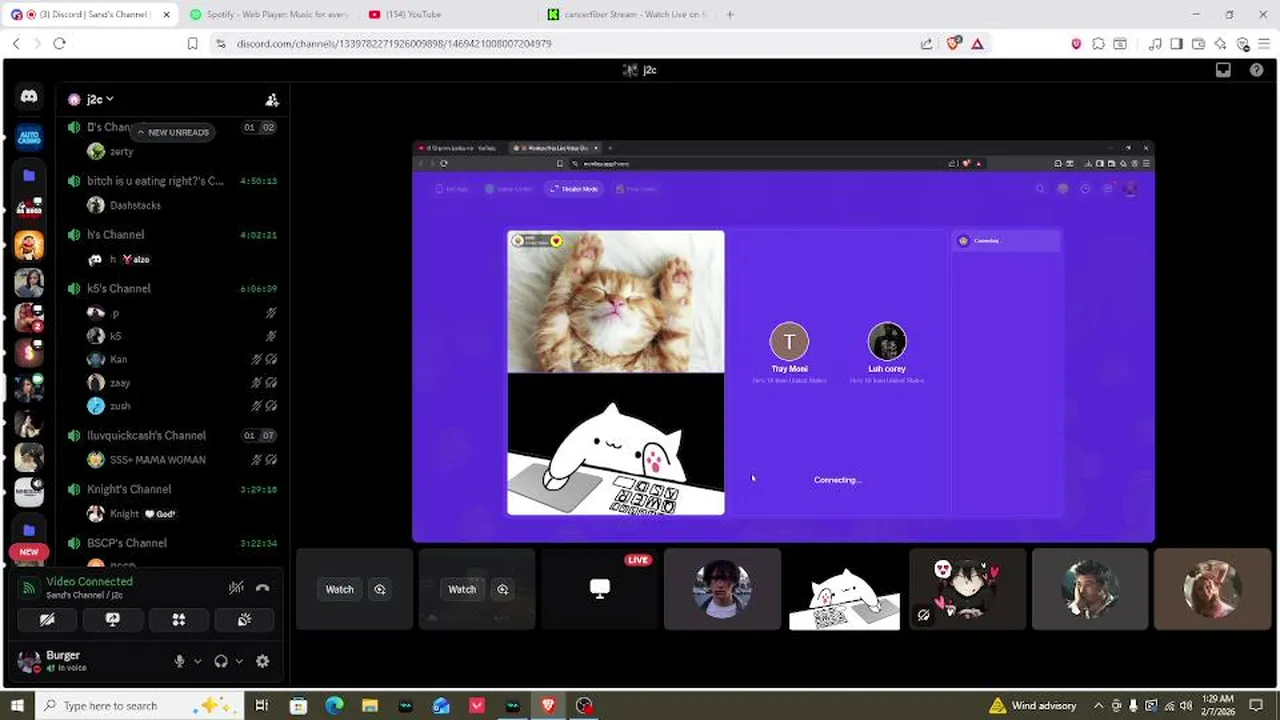Reload the current page
The height and width of the screenshot is (720, 1280).
(60, 44)
